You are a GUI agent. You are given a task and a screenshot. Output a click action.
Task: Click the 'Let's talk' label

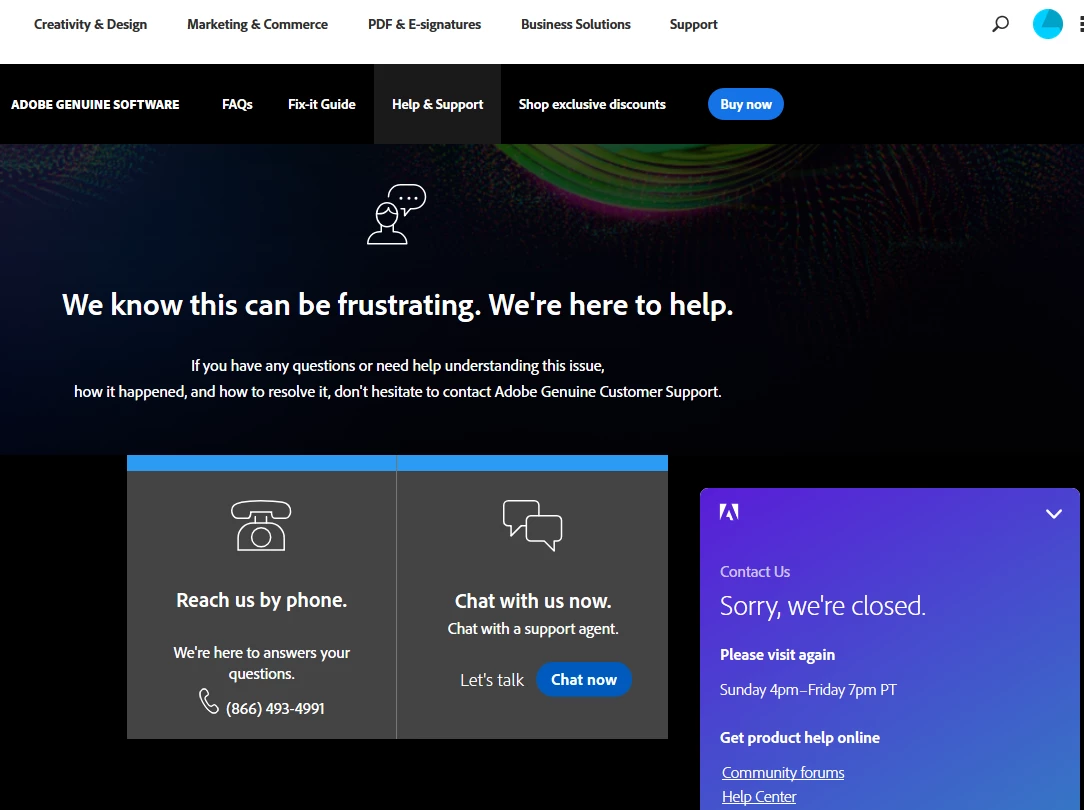(492, 680)
